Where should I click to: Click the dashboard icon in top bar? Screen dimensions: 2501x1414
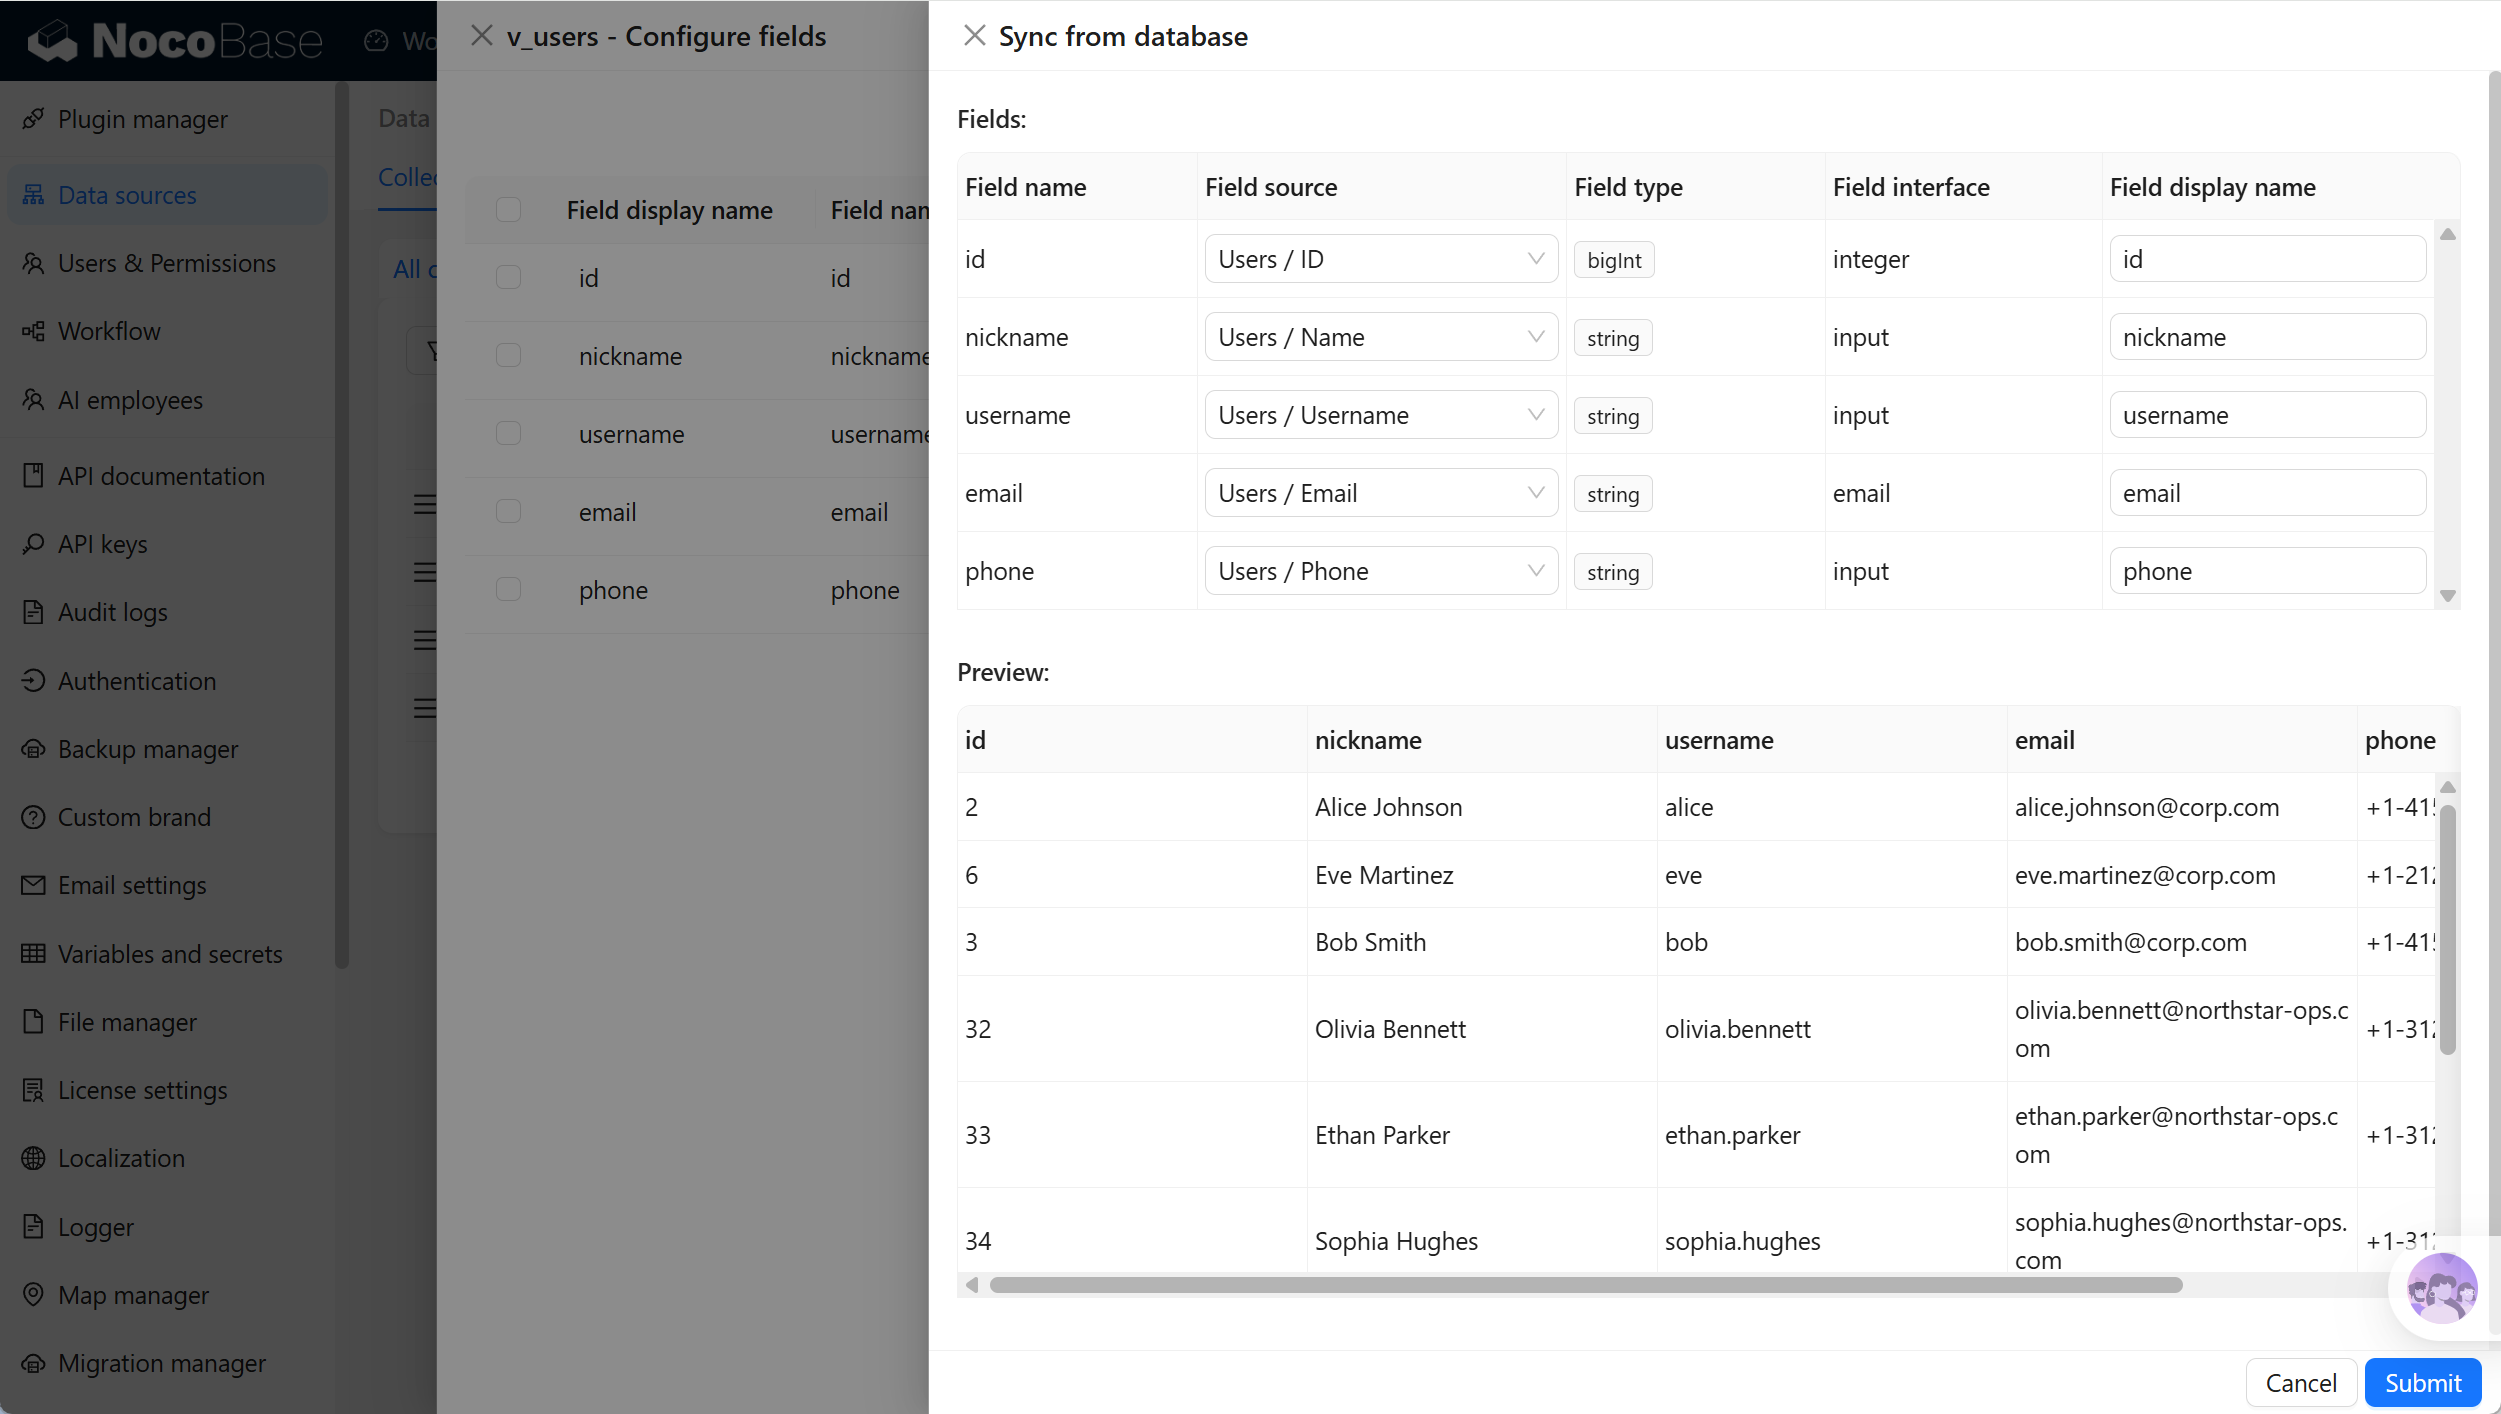[376, 40]
